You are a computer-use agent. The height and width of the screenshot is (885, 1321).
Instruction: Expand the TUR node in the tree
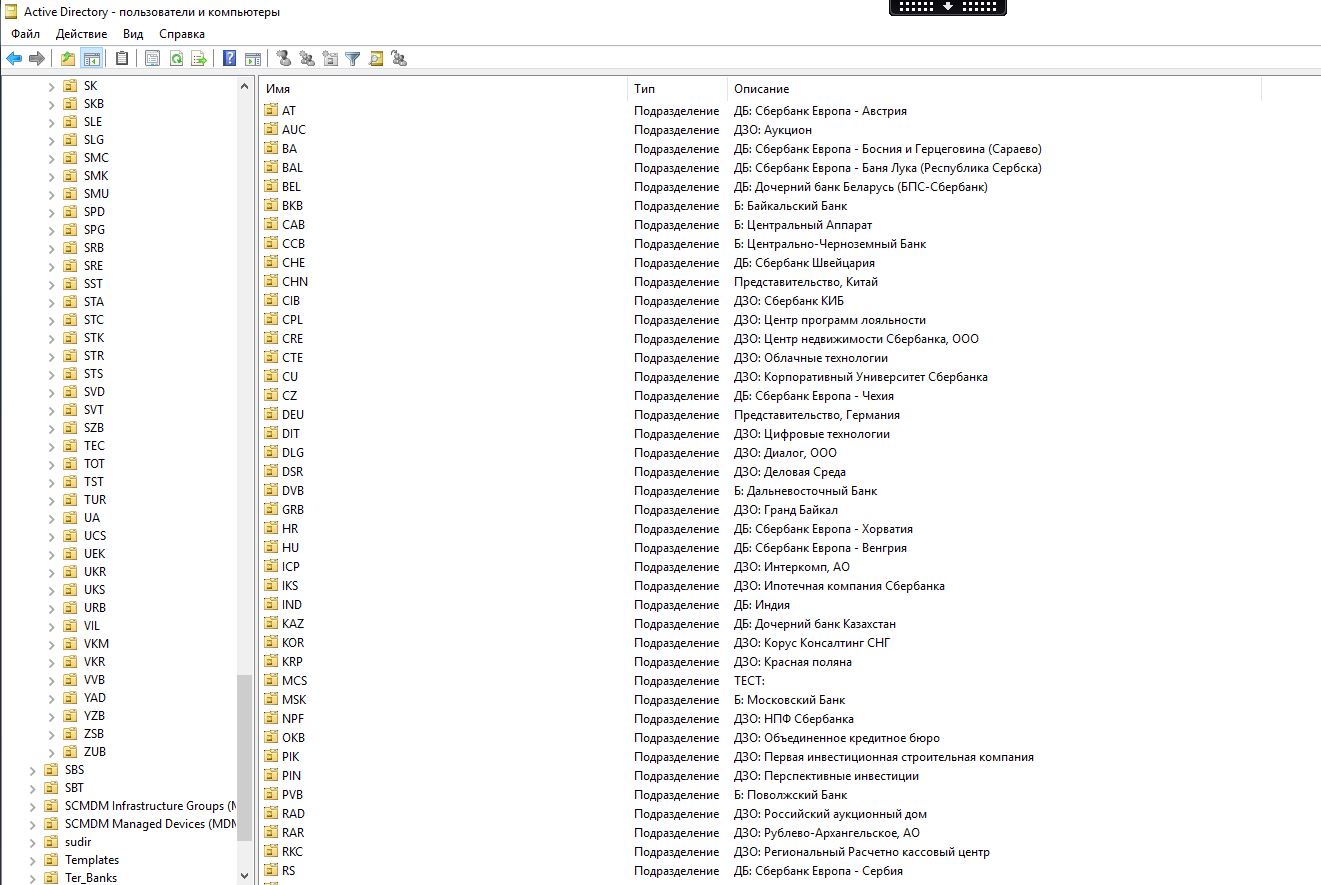pyautogui.click(x=52, y=500)
